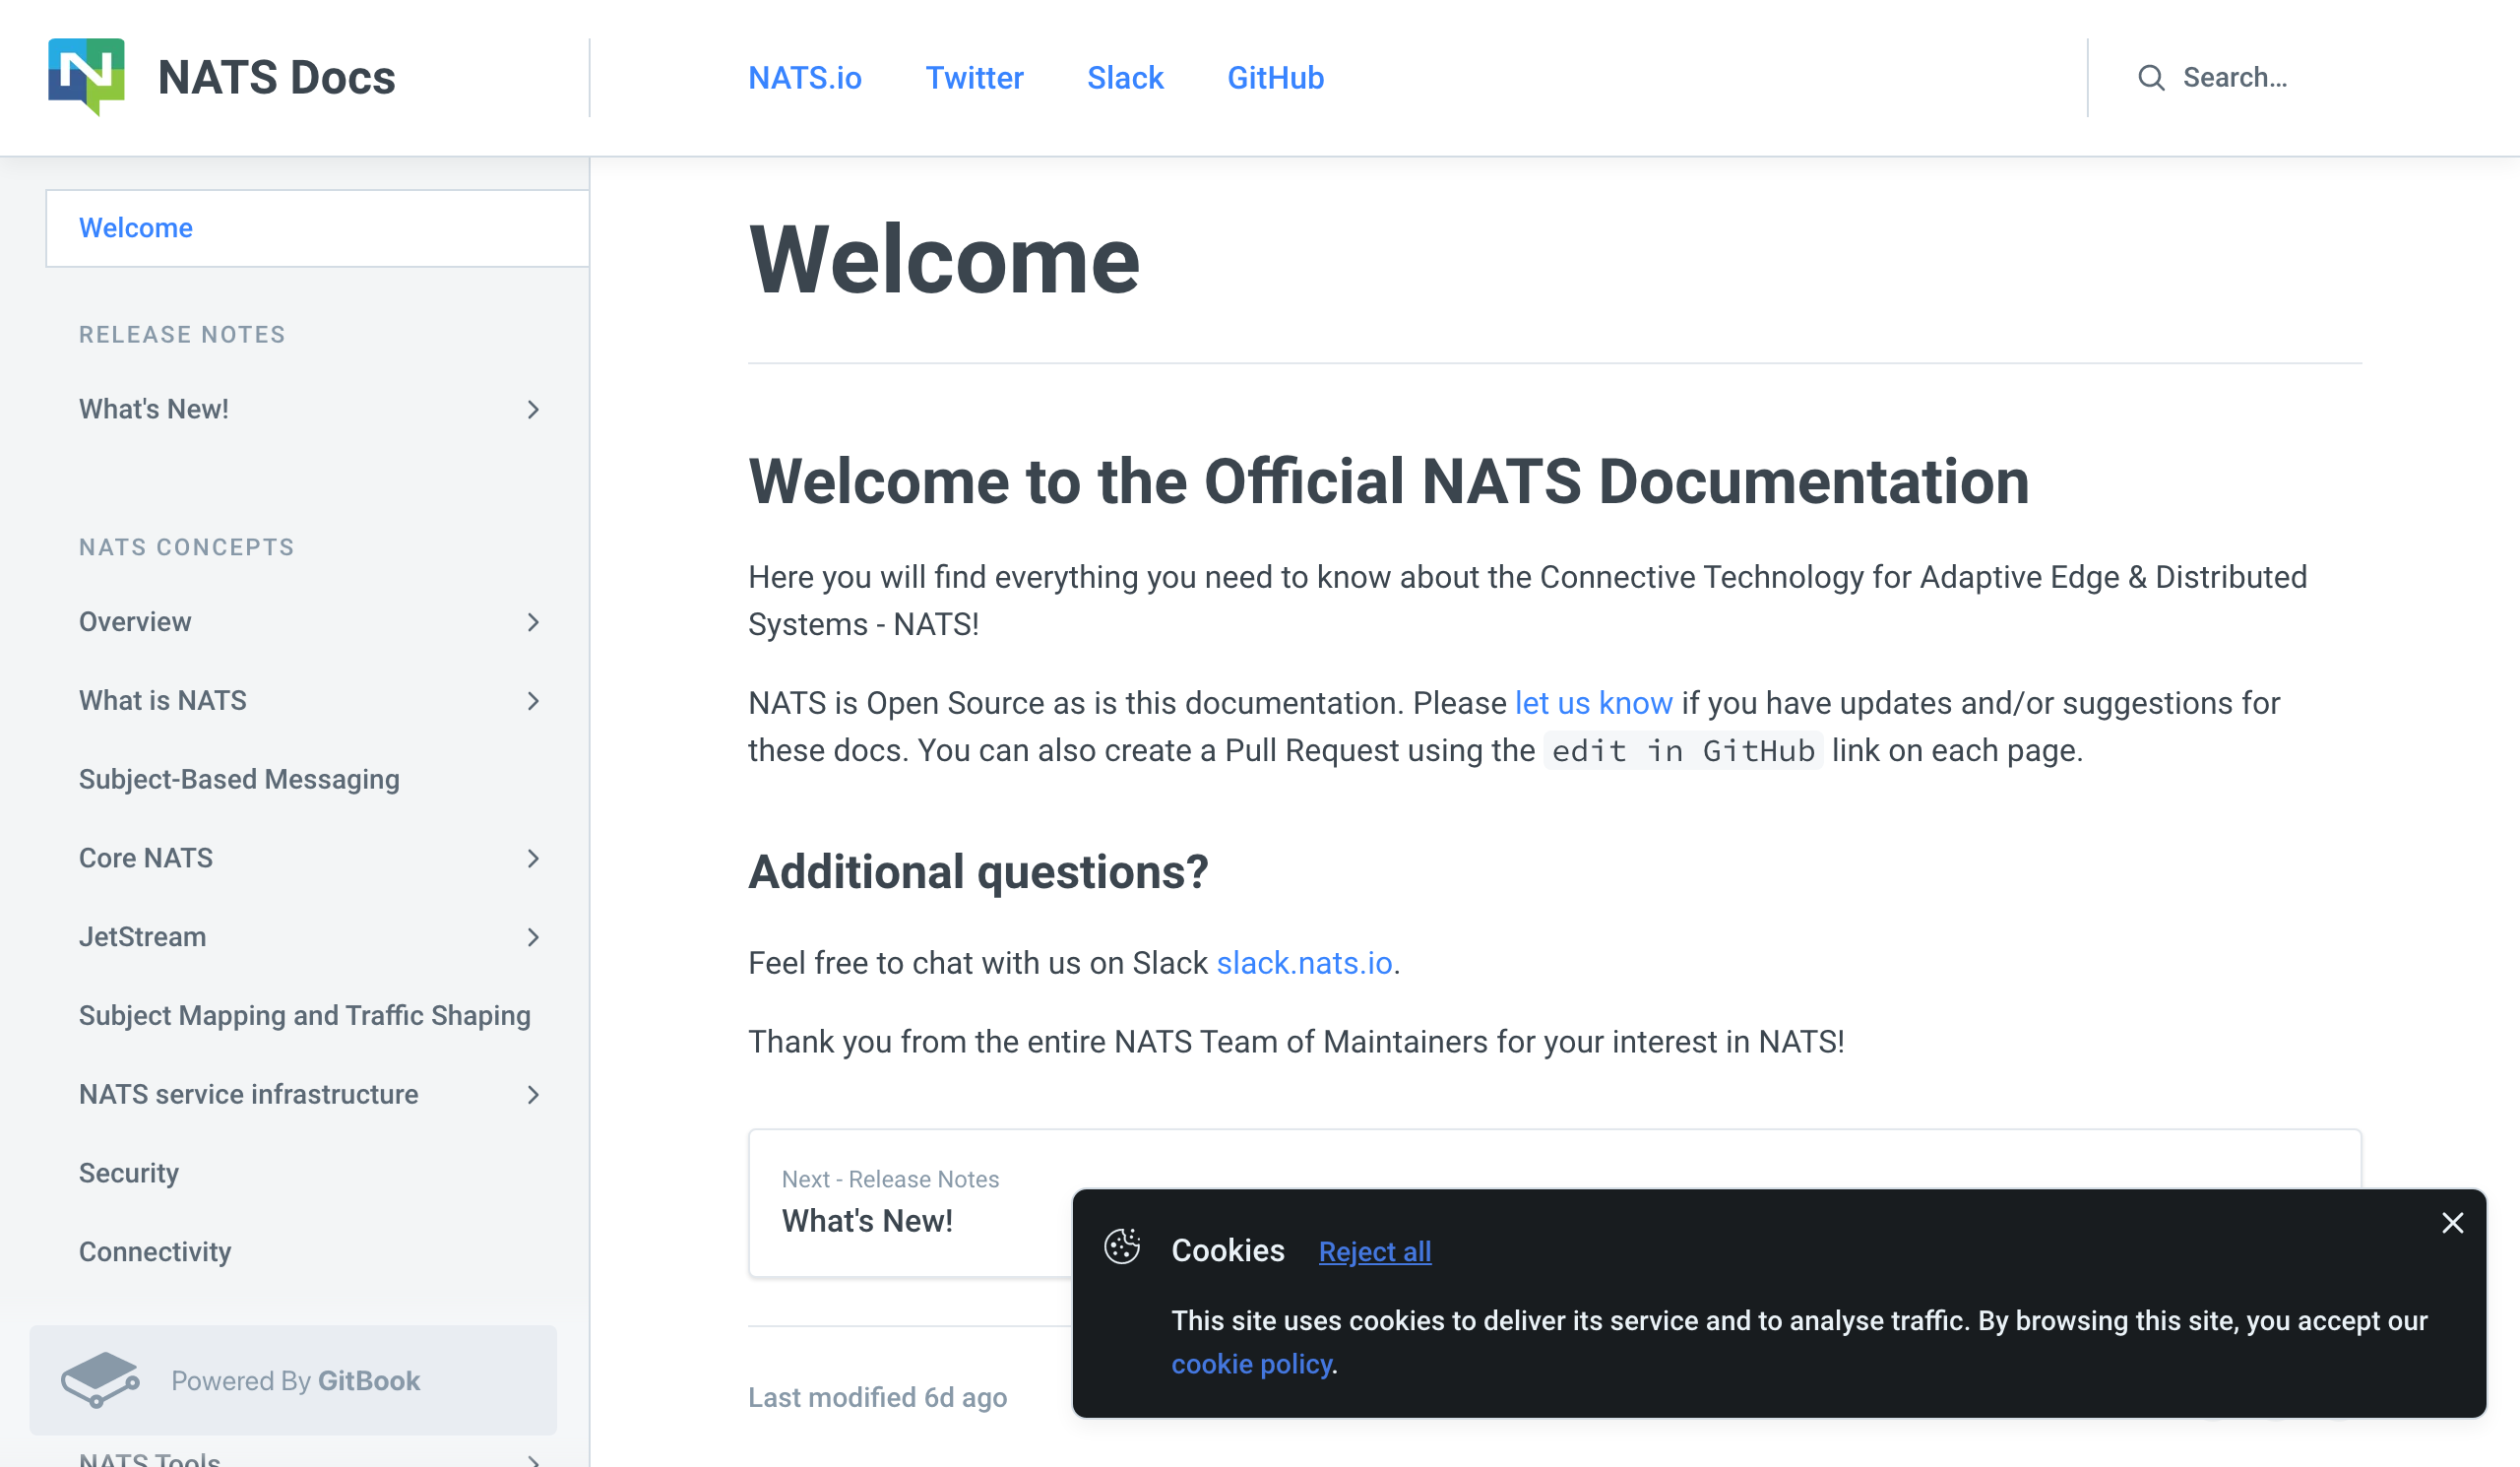Click the 'Welcome' page heading

click(x=943, y=261)
